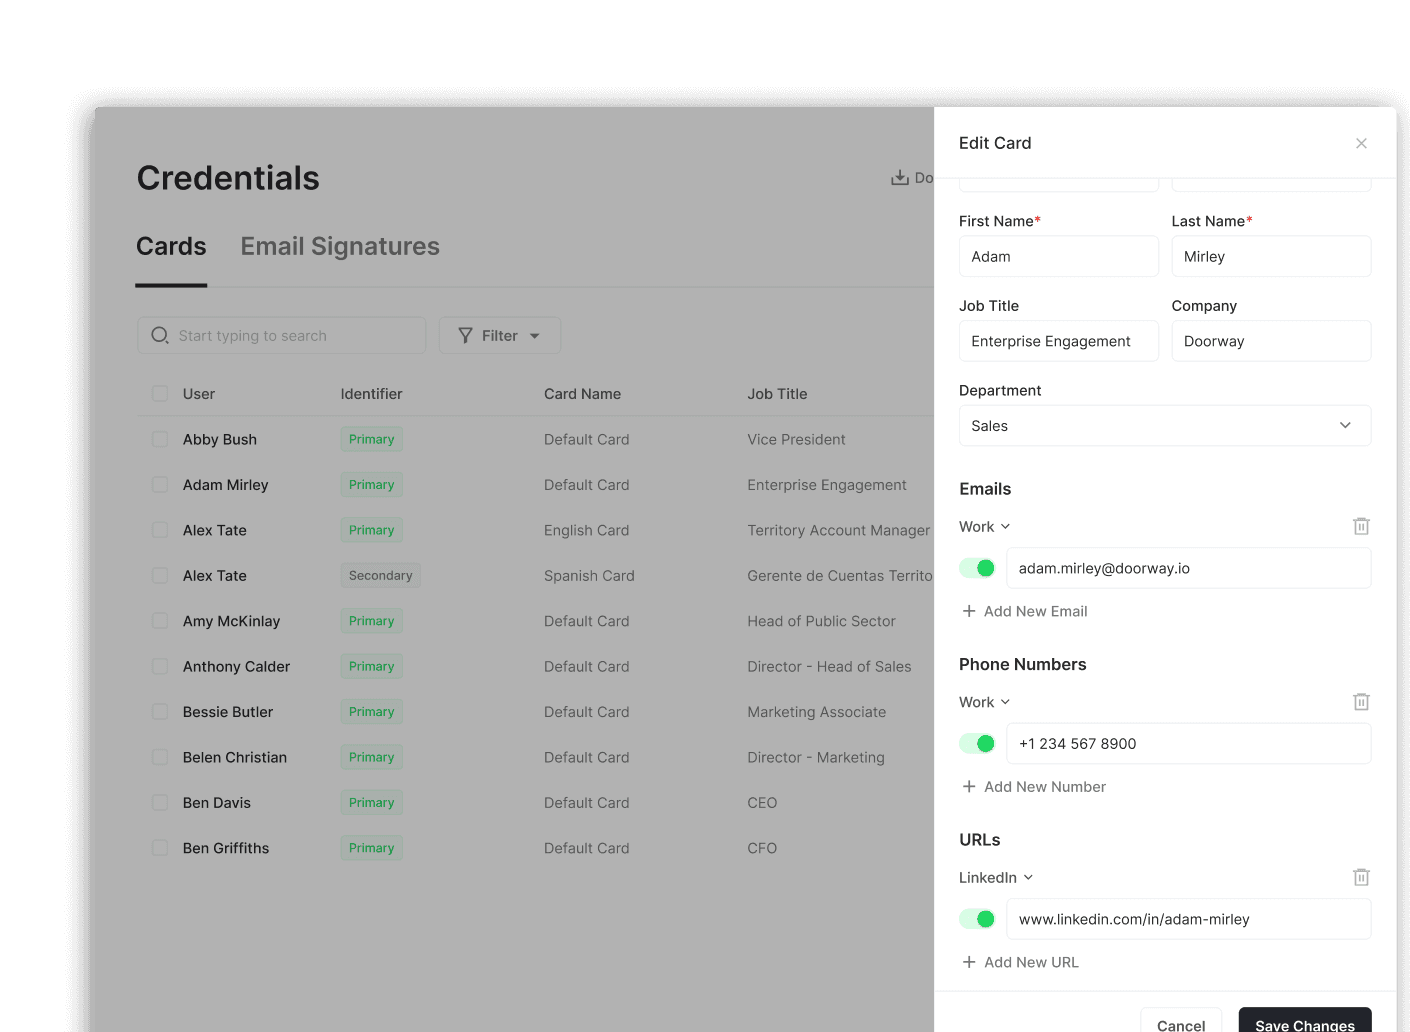The image size is (1410, 1032).
Task: Click the Territory Account Manager cell
Action: (x=838, y=530)
